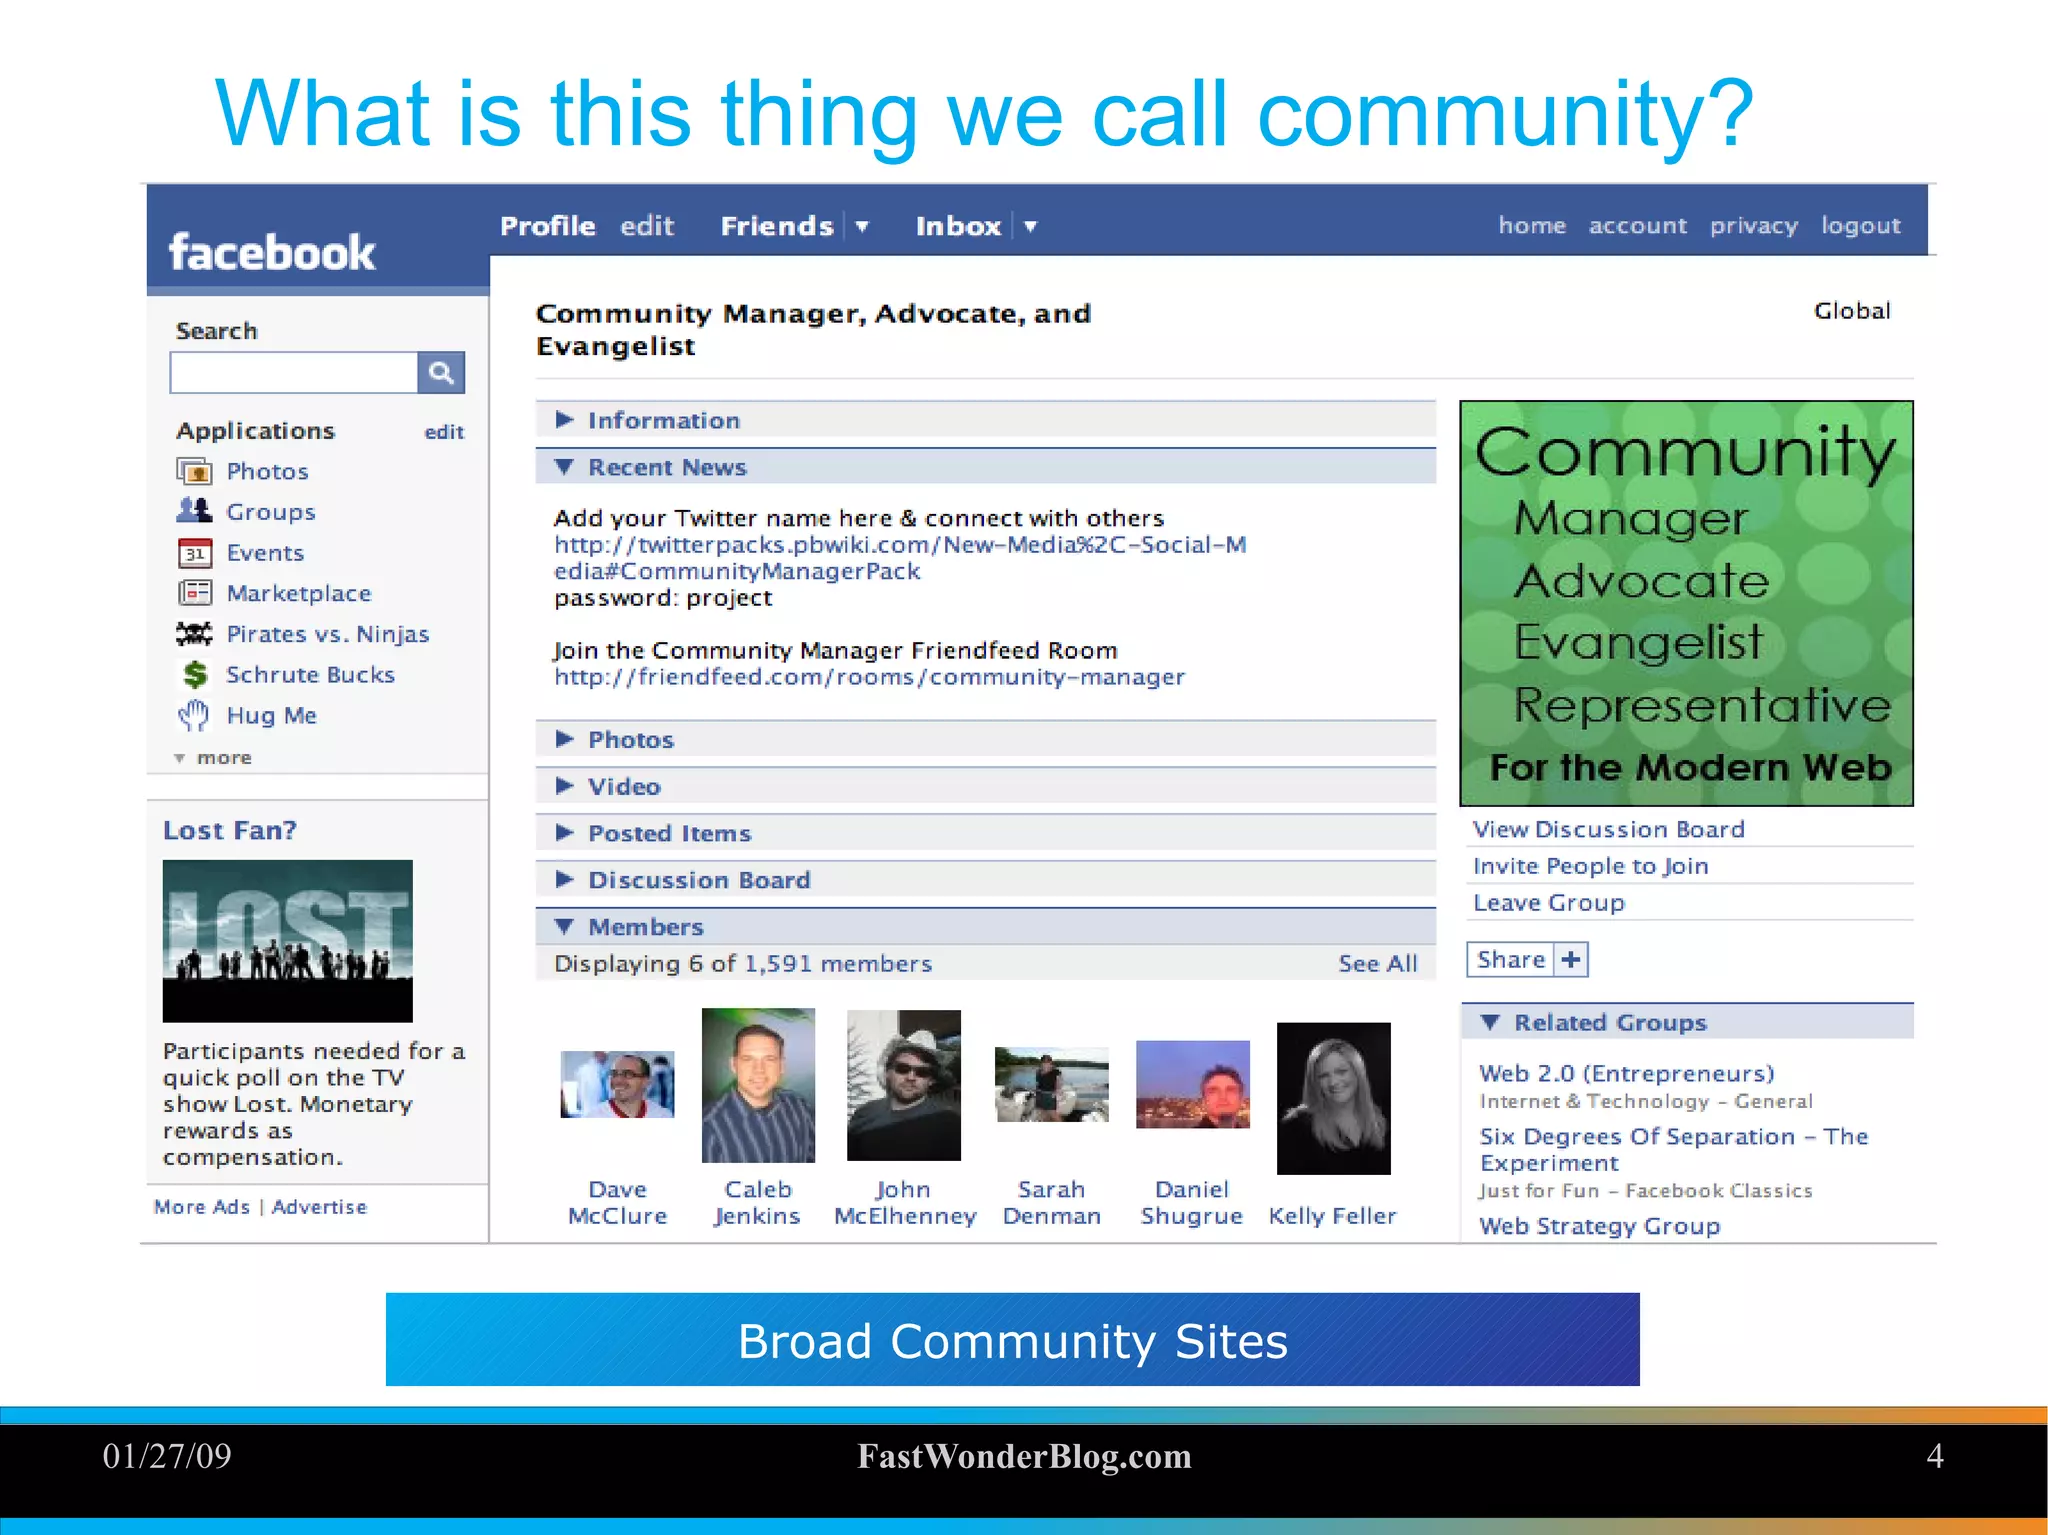The width and height of the screenshot is (2048, 1535).
Task: Click Dave McClure name link
Action: point(617,1203)
